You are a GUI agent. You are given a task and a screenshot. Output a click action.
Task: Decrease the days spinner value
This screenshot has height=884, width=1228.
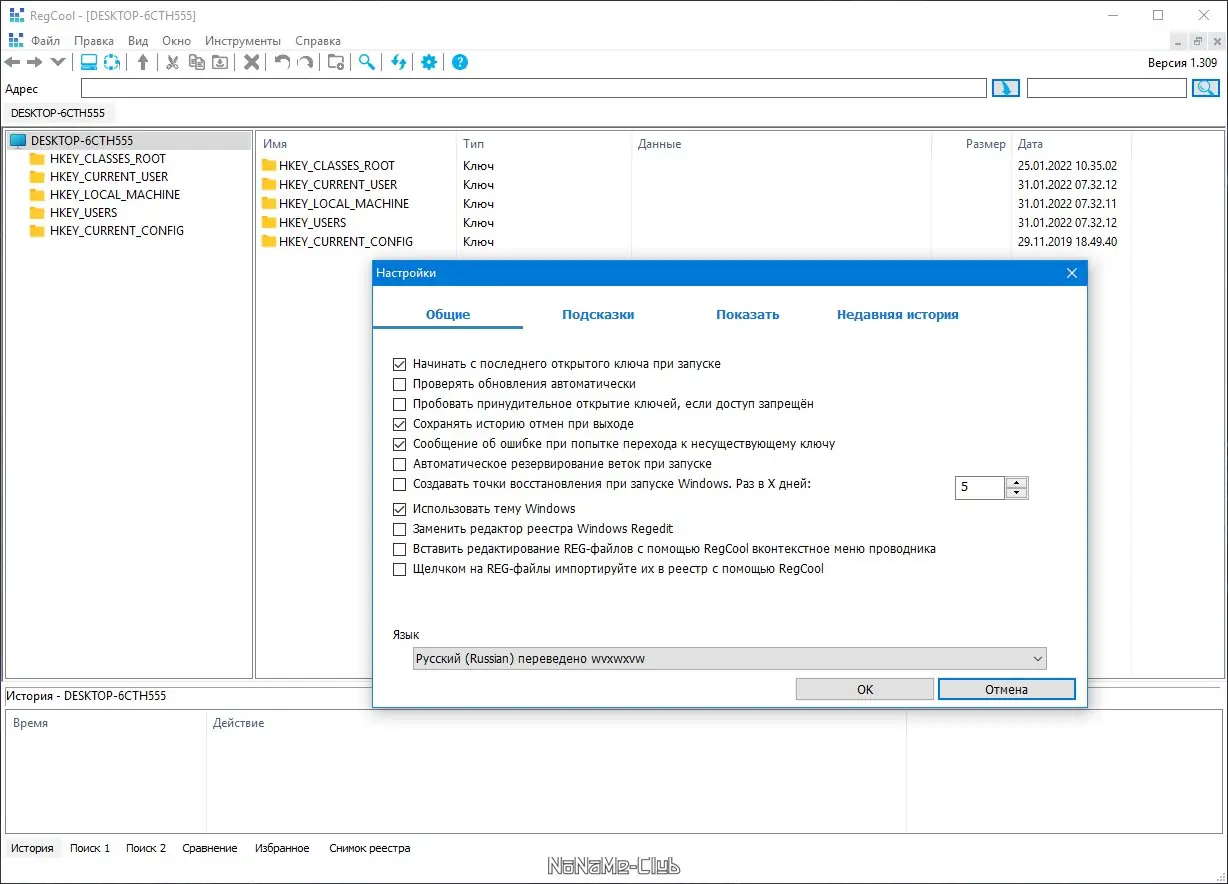[x=1017, y=493]
